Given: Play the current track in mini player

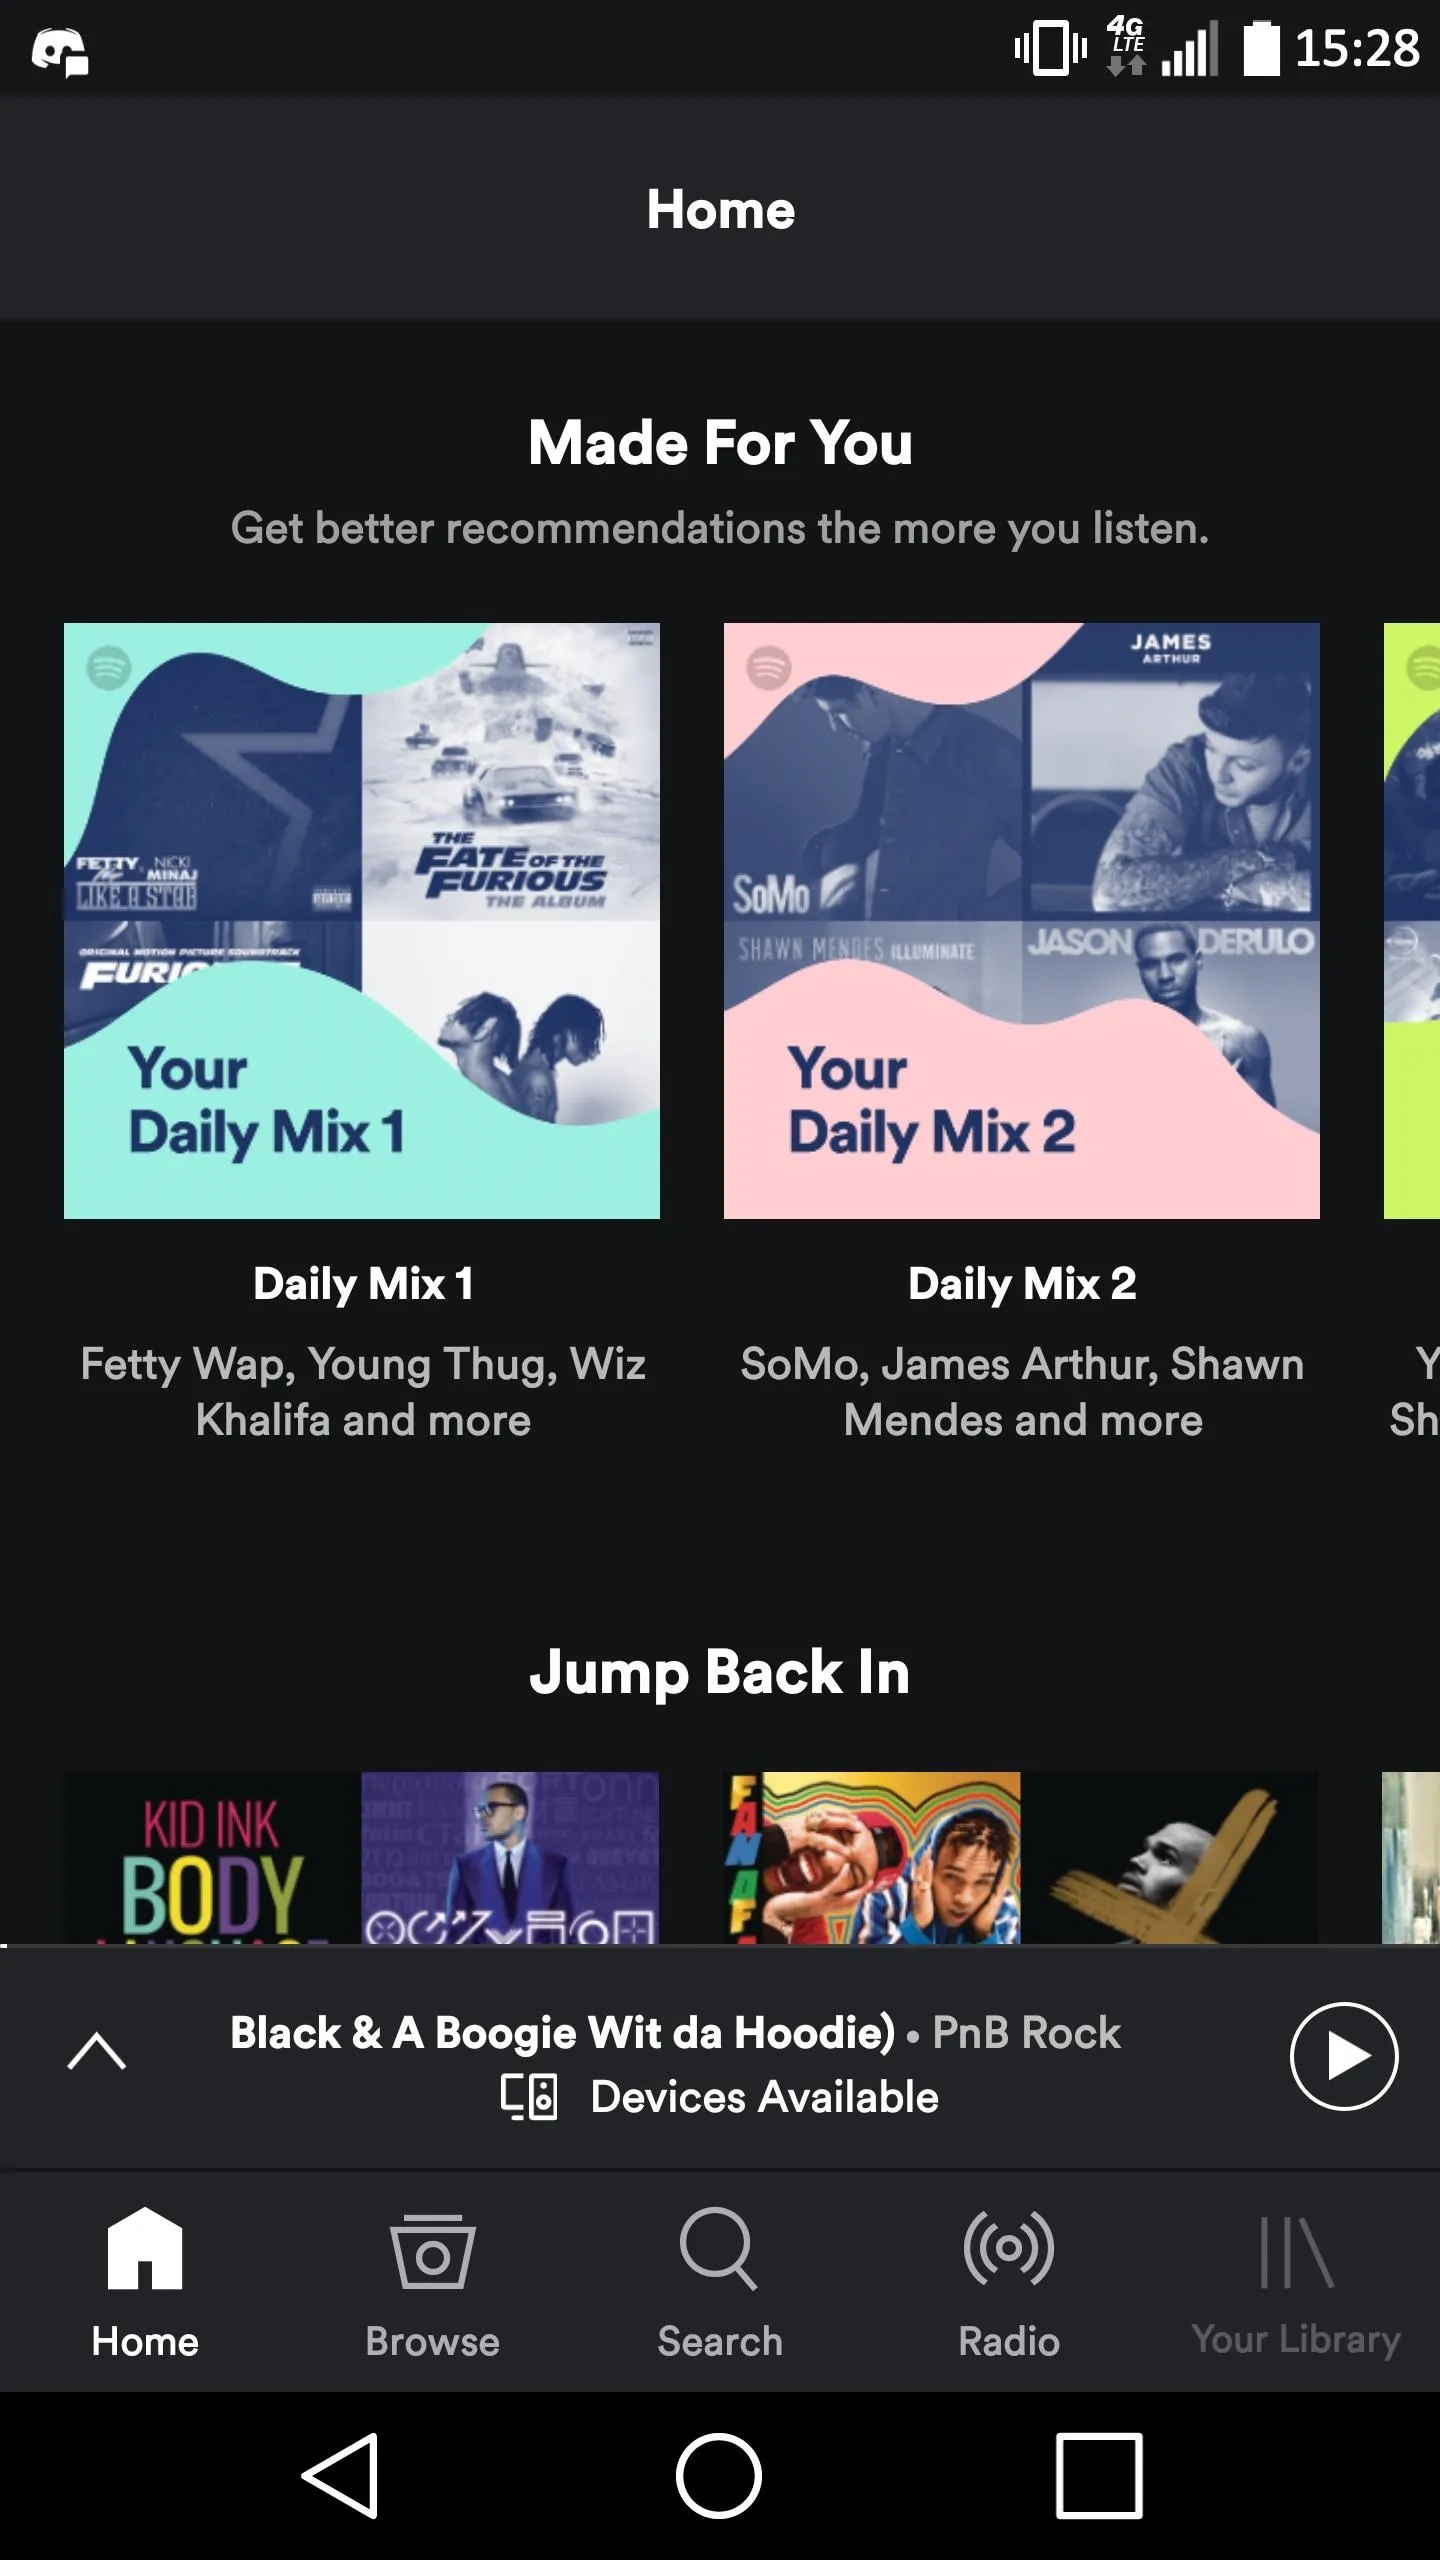Looking at the screenshot, I should 1344,2056.
